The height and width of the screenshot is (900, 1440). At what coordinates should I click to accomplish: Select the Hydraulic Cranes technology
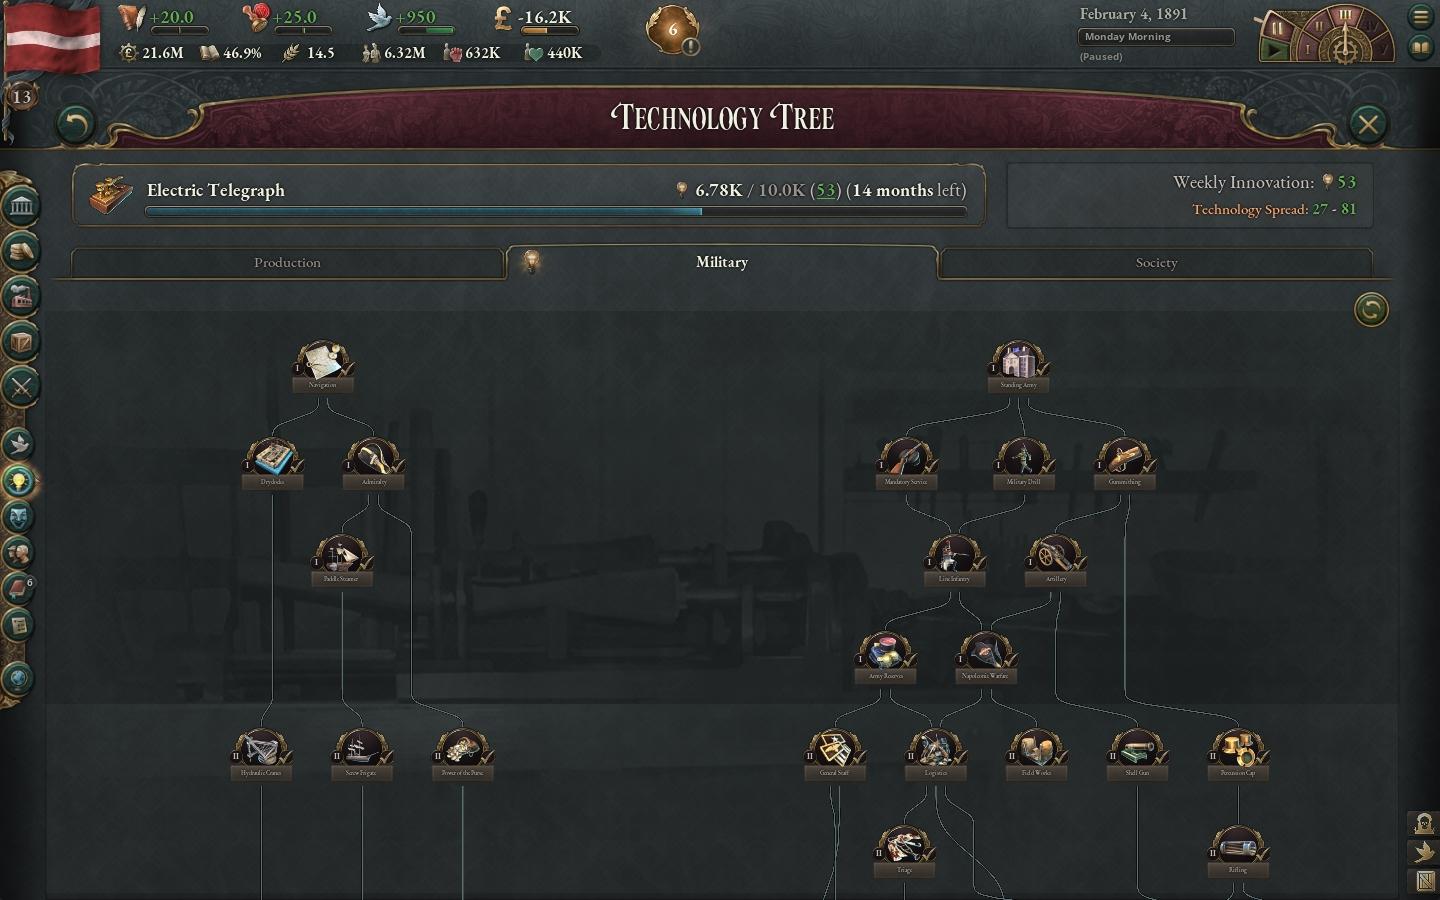[x=261, y=750]
